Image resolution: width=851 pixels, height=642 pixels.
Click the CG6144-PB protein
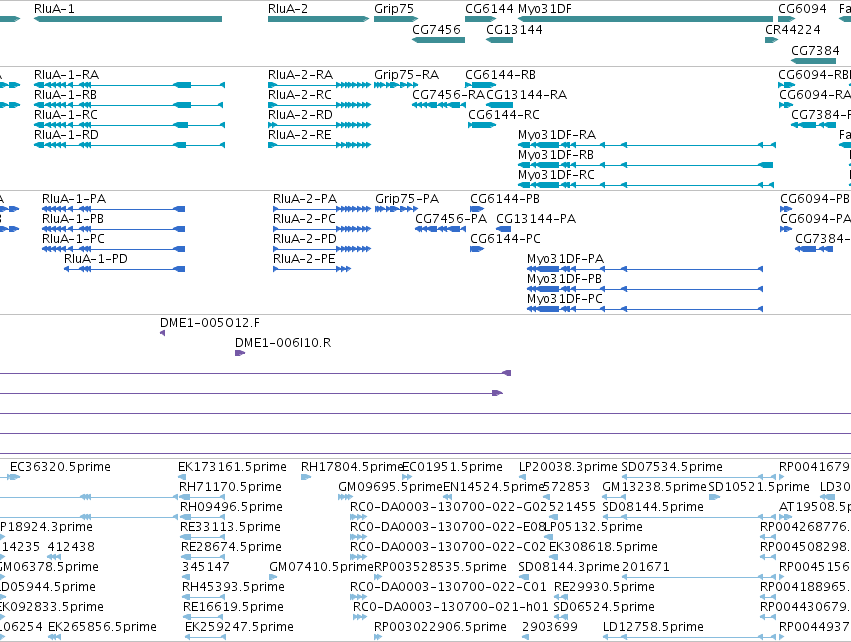click(x=477, y=209)
